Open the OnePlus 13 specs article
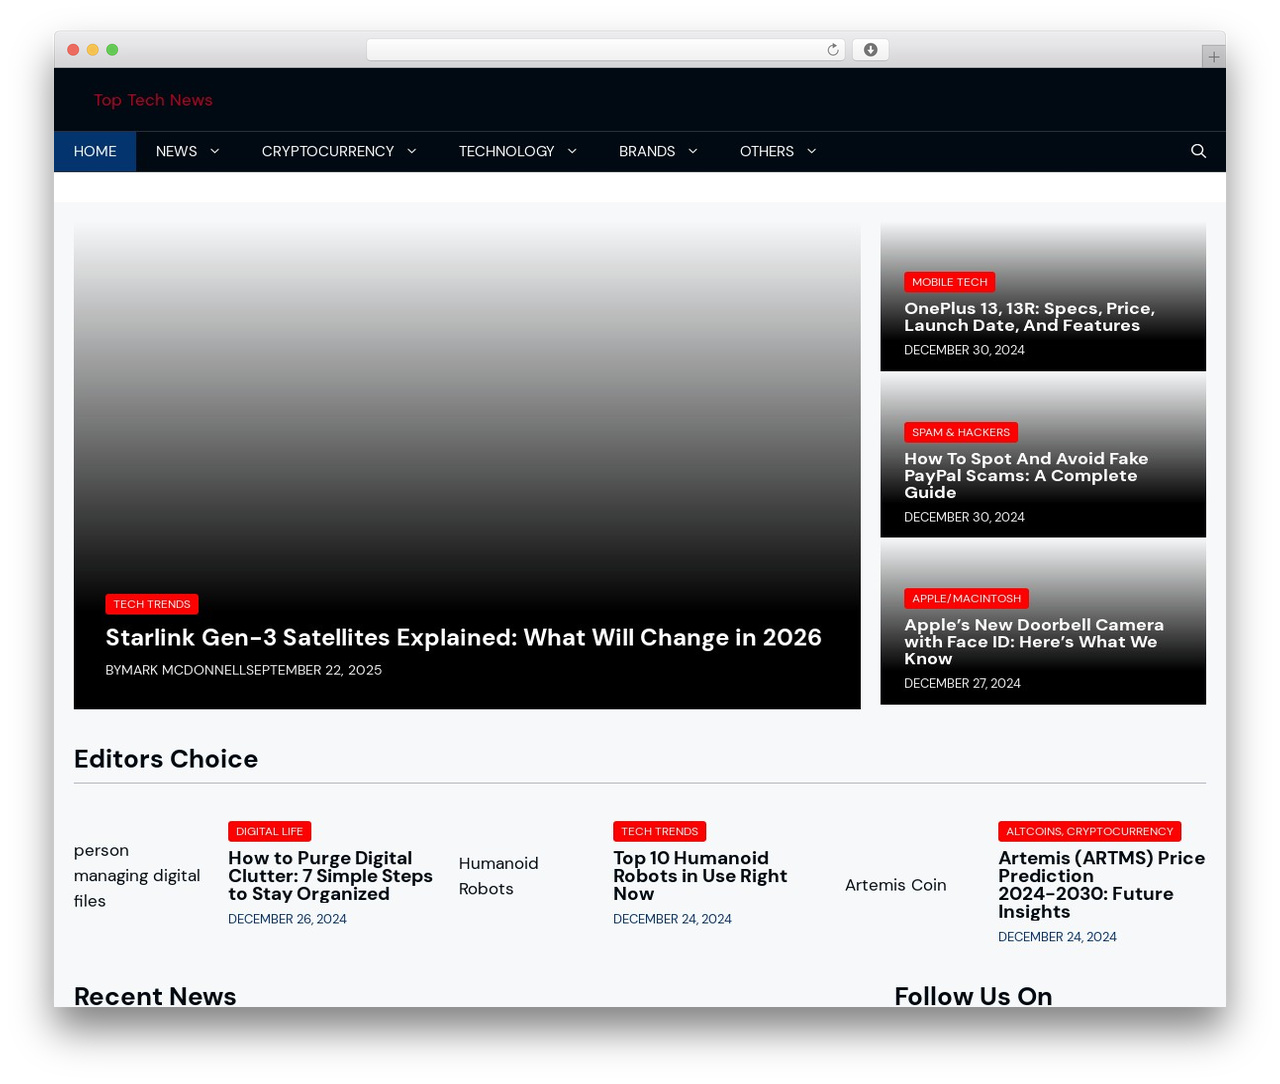Image resolution: width=1280 pixels, height=1084 pixels. click(x=1029, y=314)
